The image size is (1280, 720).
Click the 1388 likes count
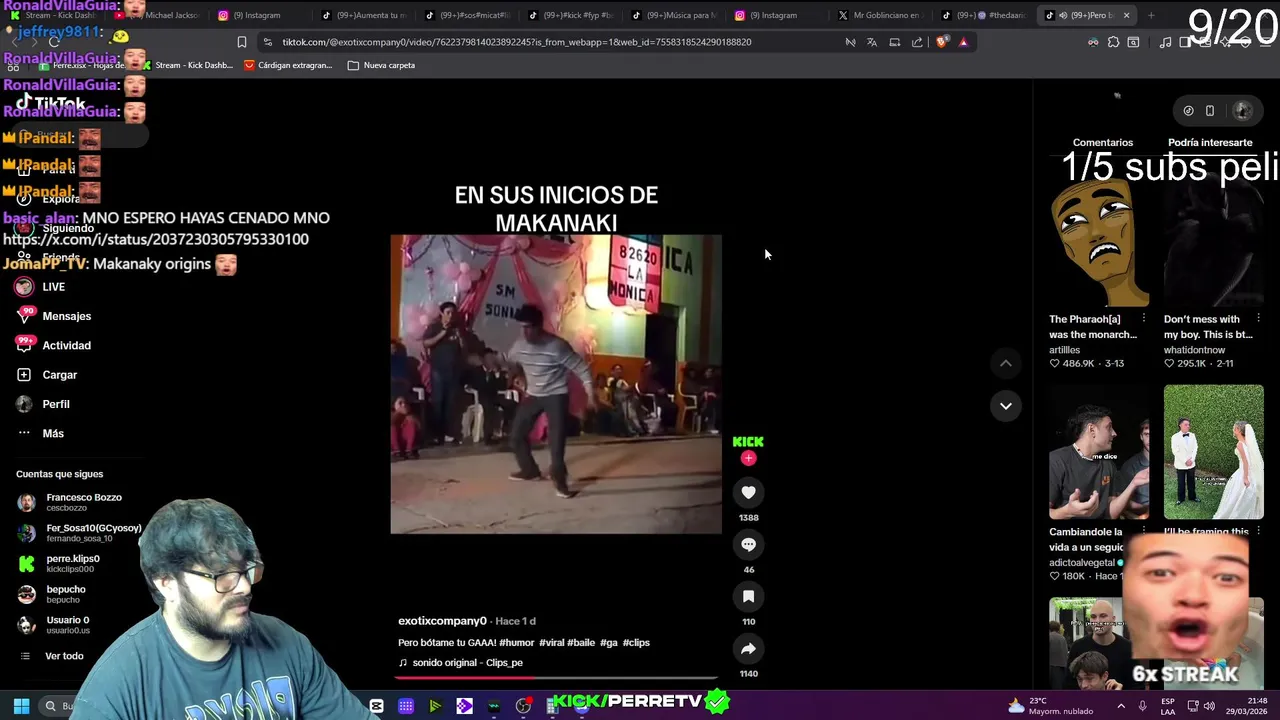748,518
